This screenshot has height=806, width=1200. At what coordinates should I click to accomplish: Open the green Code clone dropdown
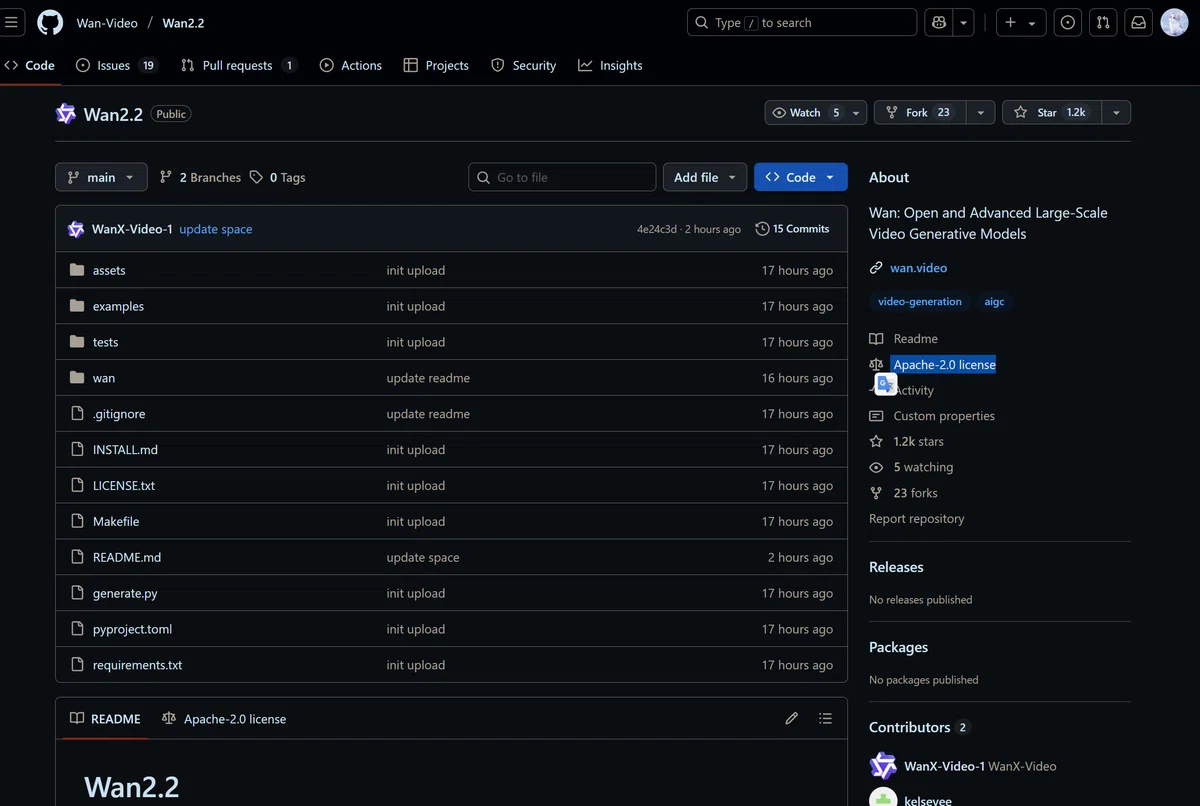pyautogui.click(x=801, y=177)
